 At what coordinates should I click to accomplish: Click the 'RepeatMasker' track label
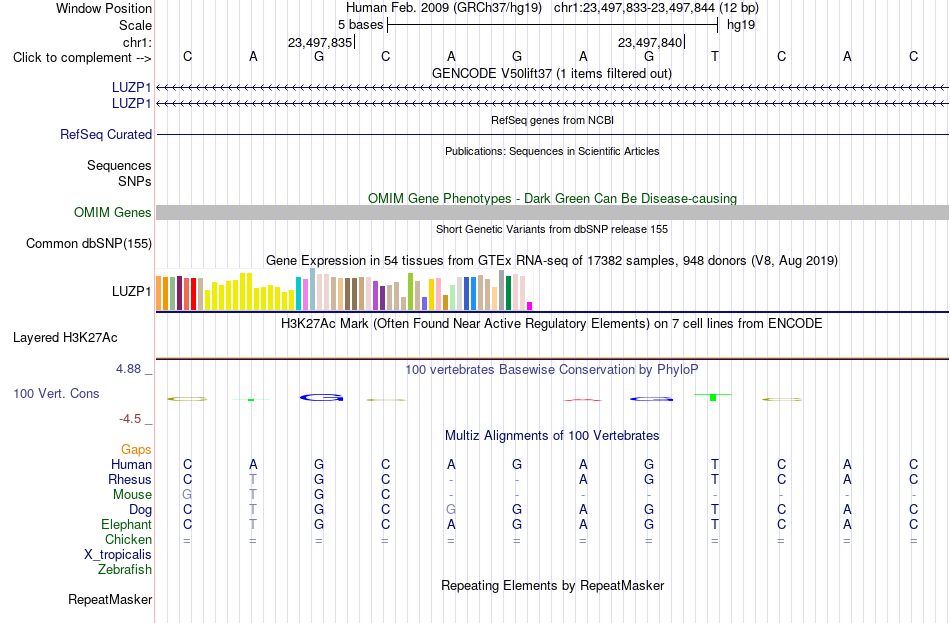point(110,599)
